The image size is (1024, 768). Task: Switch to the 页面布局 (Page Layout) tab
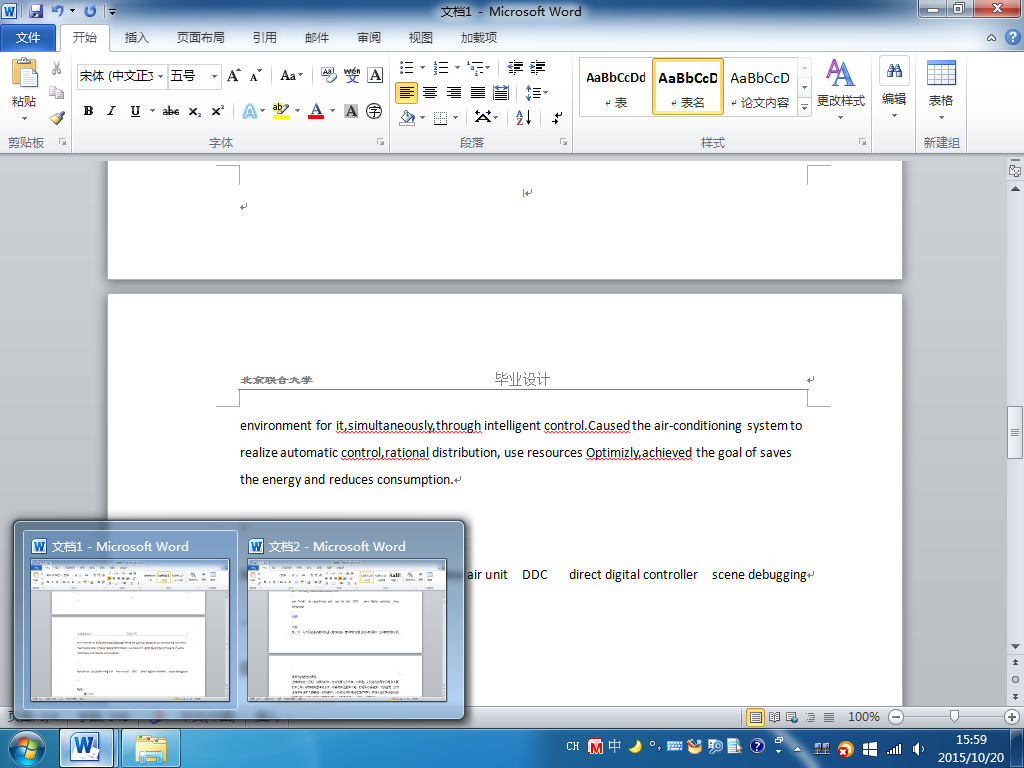coord(200,38)
